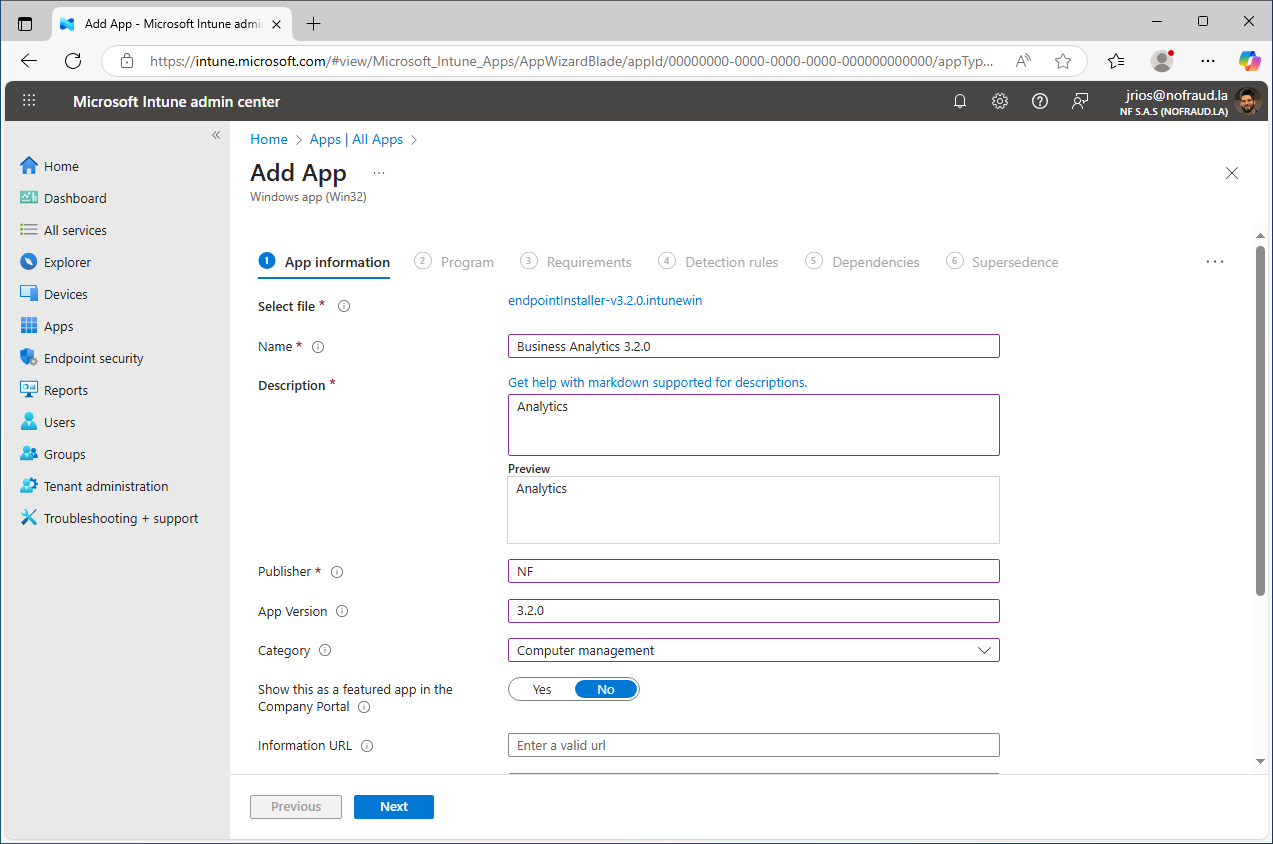Click the Name input field

click(754, 346)
